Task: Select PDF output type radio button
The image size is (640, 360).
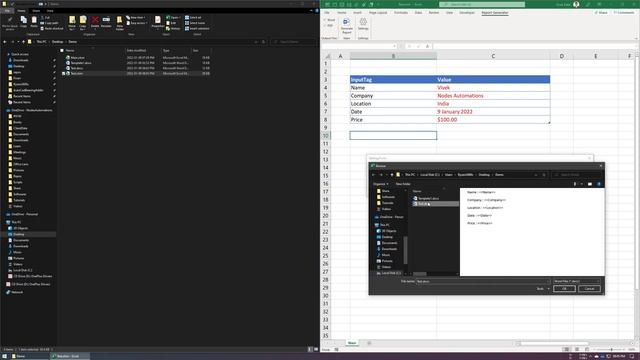Action: 329,25
